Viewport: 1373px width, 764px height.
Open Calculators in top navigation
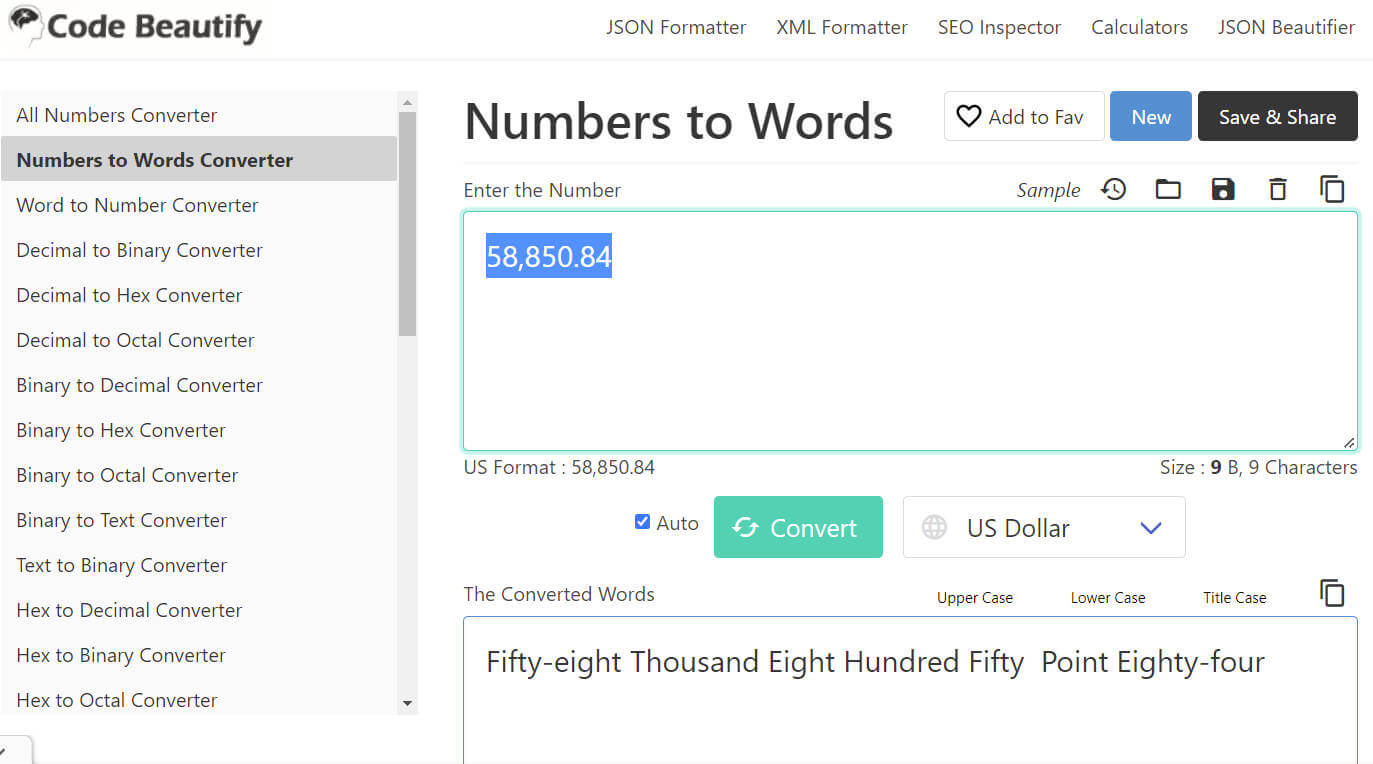(1139, 28)
